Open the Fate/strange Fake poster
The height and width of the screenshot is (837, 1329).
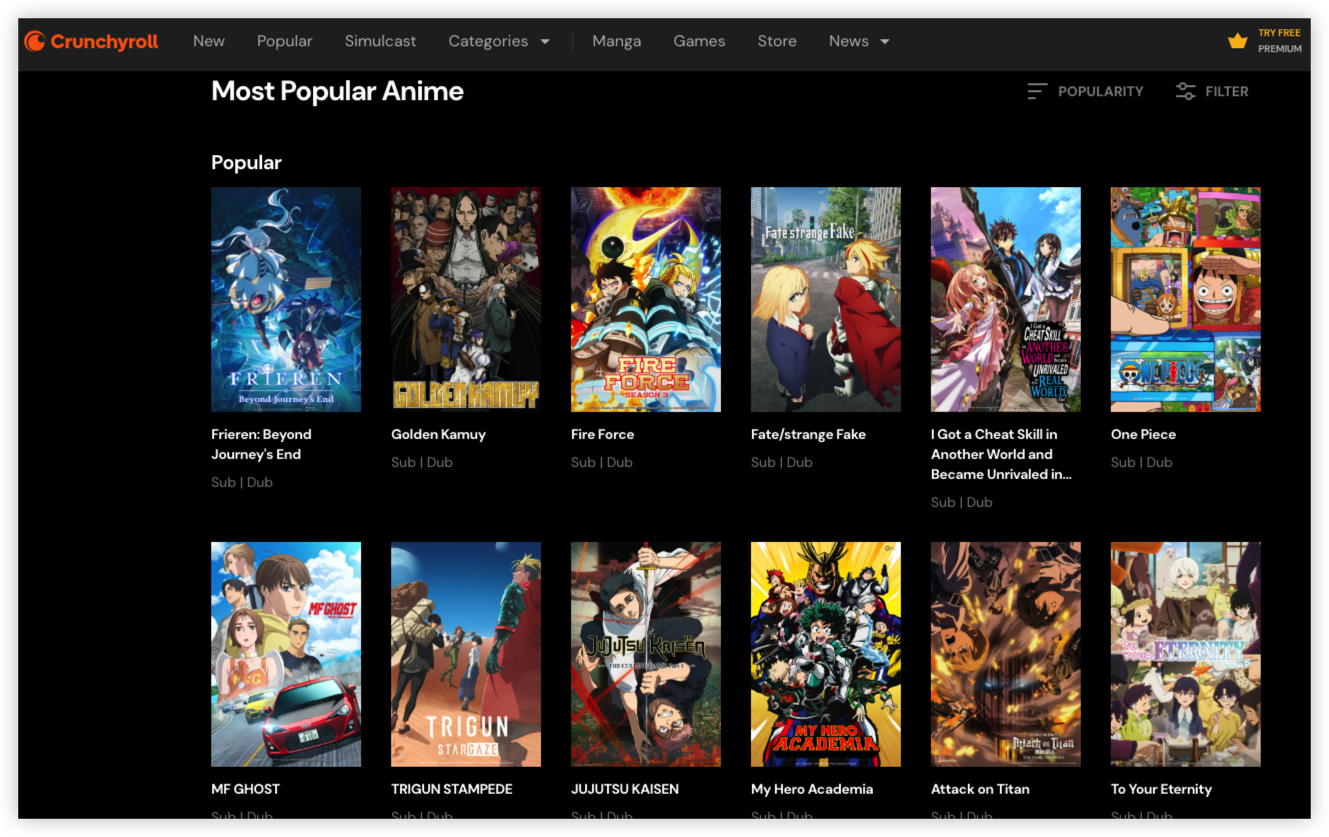point(826,299)
